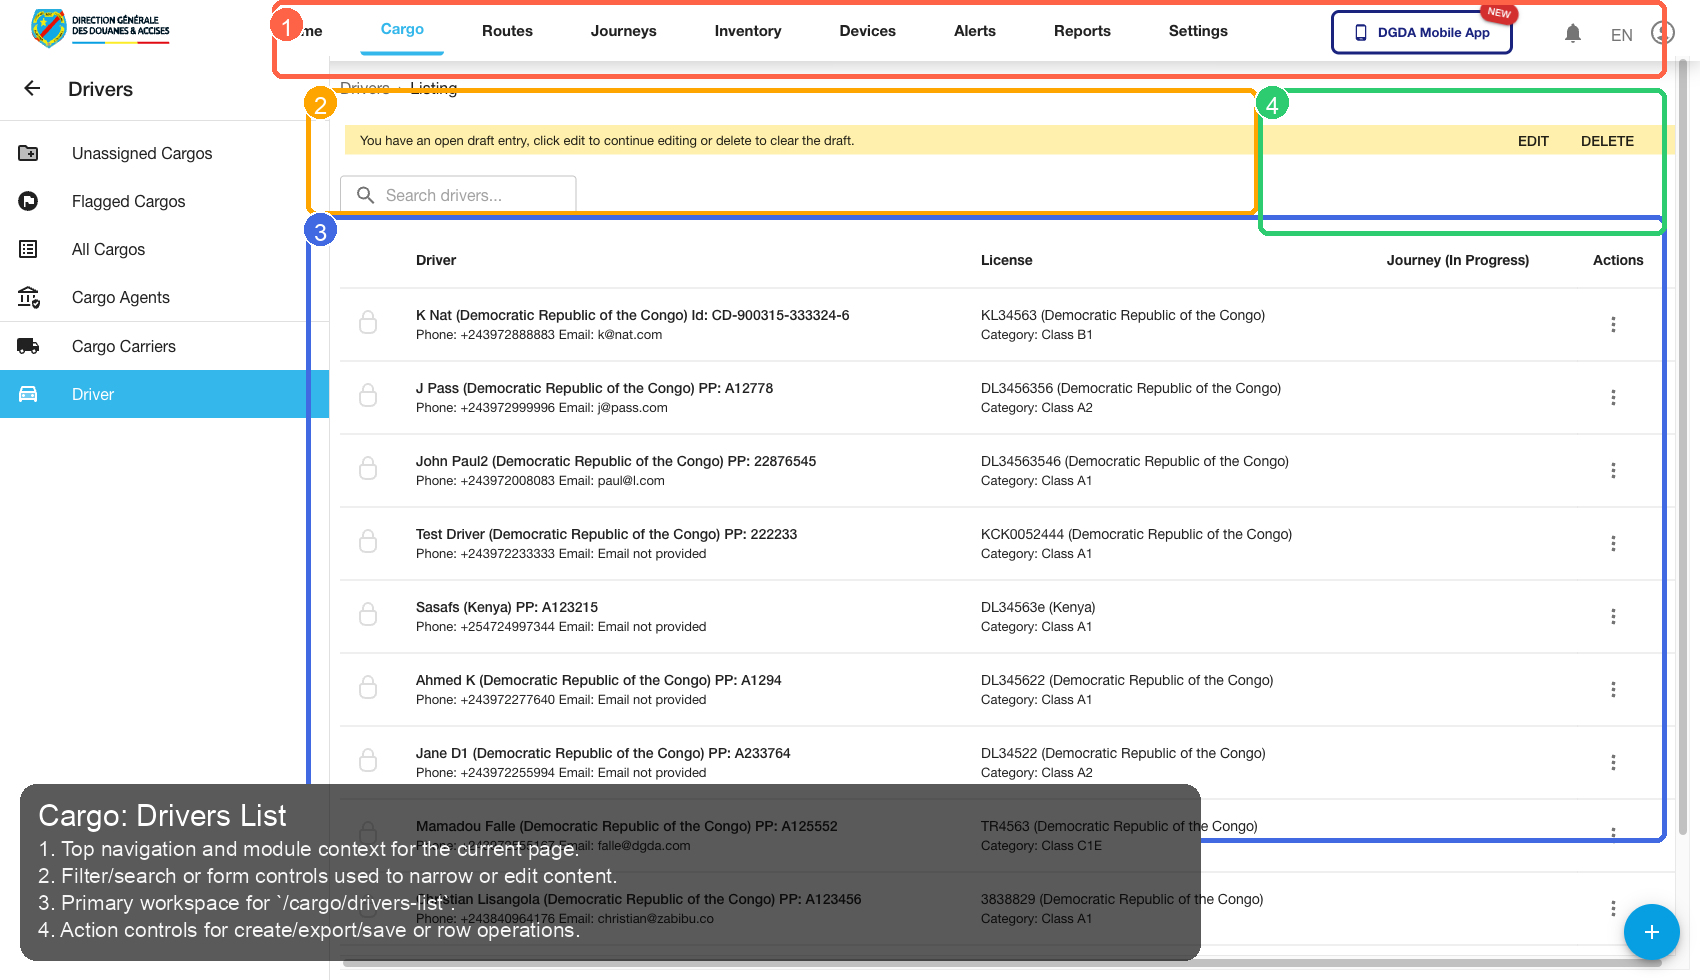Open notifications via the bell icon
1700x980 pixels.
coord(1573,32)
